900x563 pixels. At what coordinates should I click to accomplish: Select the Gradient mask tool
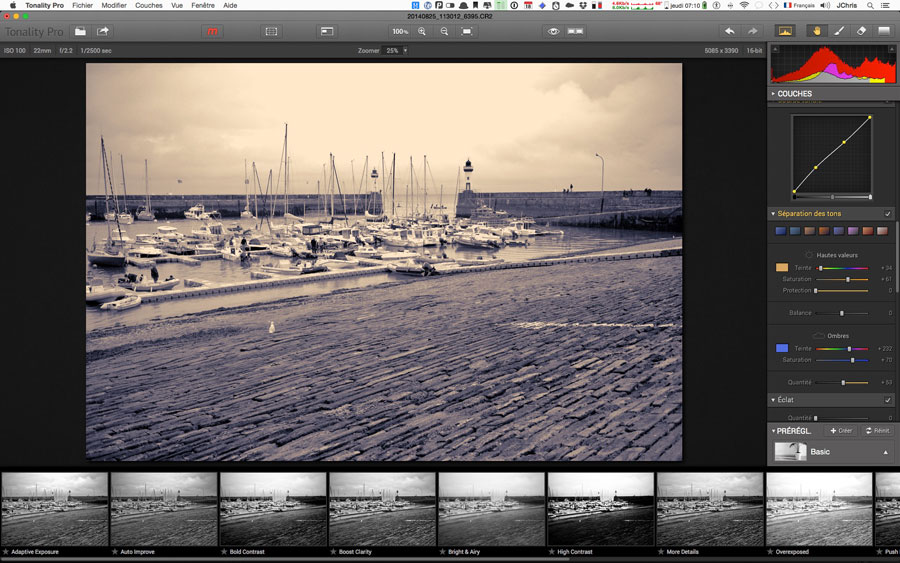(884, 32)
